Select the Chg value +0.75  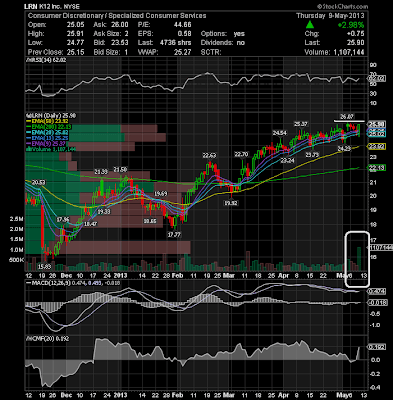coord(355,34)
